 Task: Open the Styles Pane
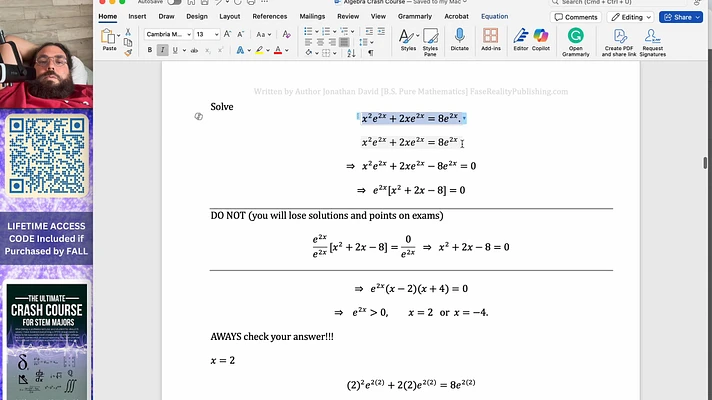coord(430,42)
